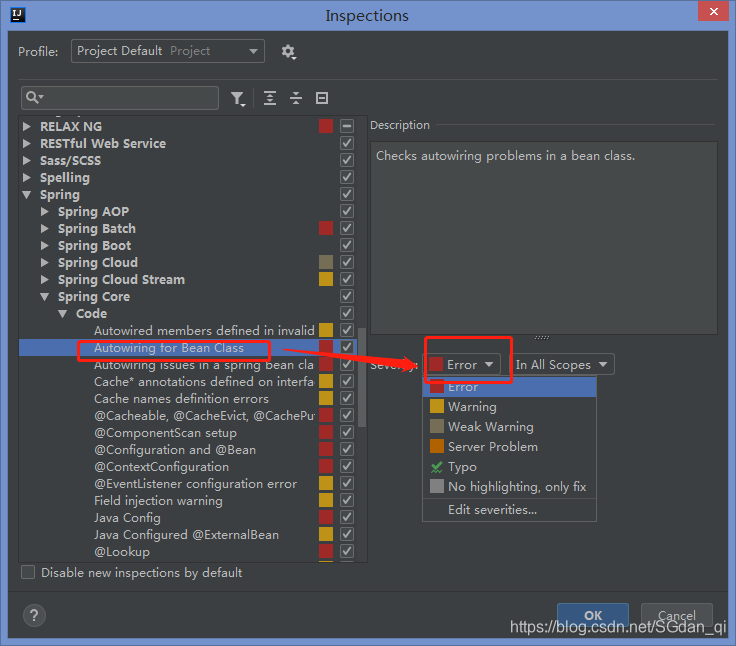
Task: Click the Reset to Empty square icon
Action: [322, 98]
